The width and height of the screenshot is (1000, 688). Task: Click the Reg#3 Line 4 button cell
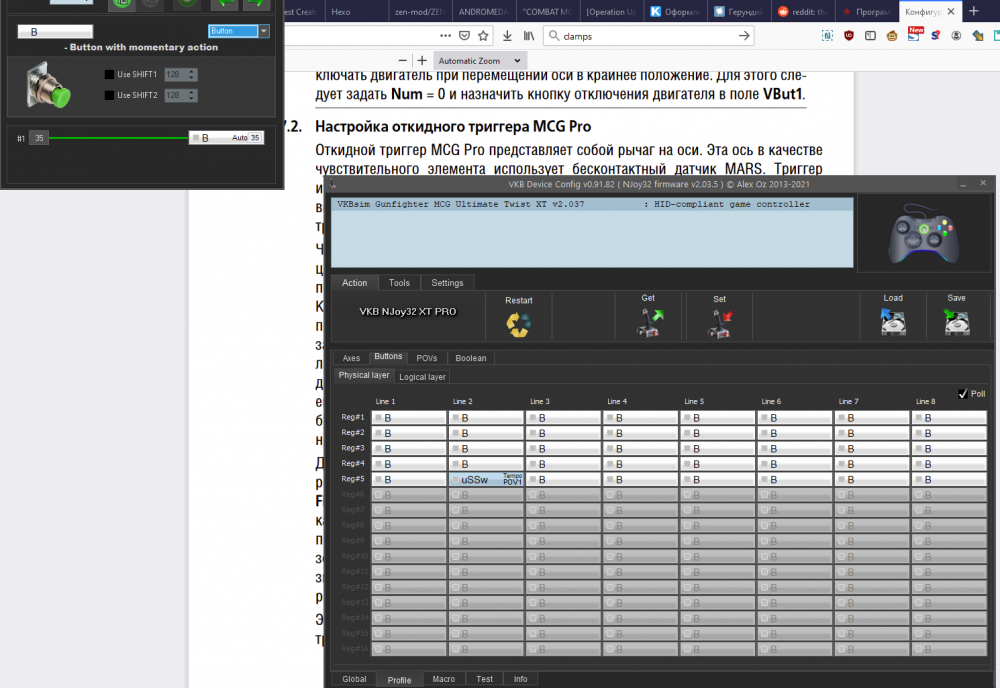pos(640,449)
